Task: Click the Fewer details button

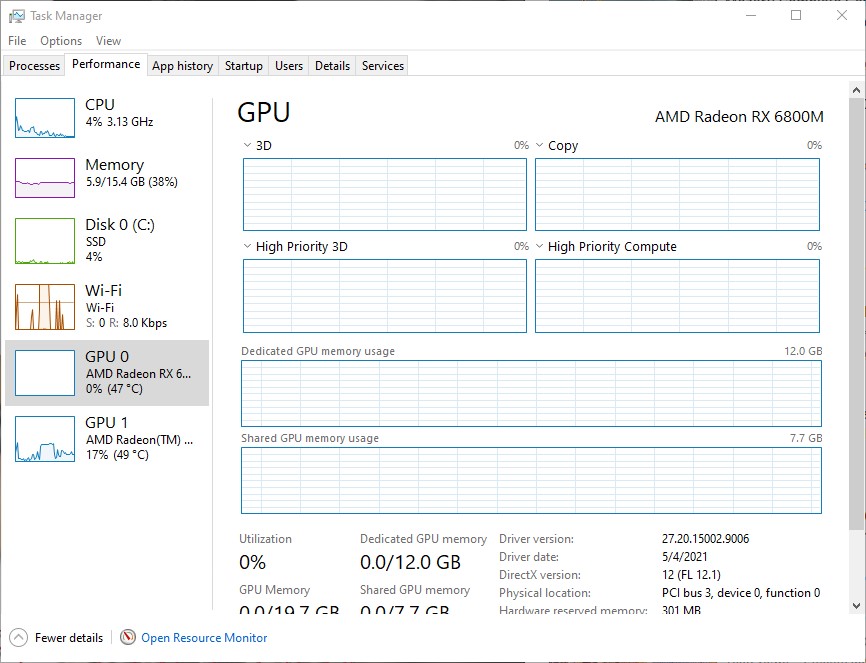Action: pyautogui.click(x=68, y=637)
